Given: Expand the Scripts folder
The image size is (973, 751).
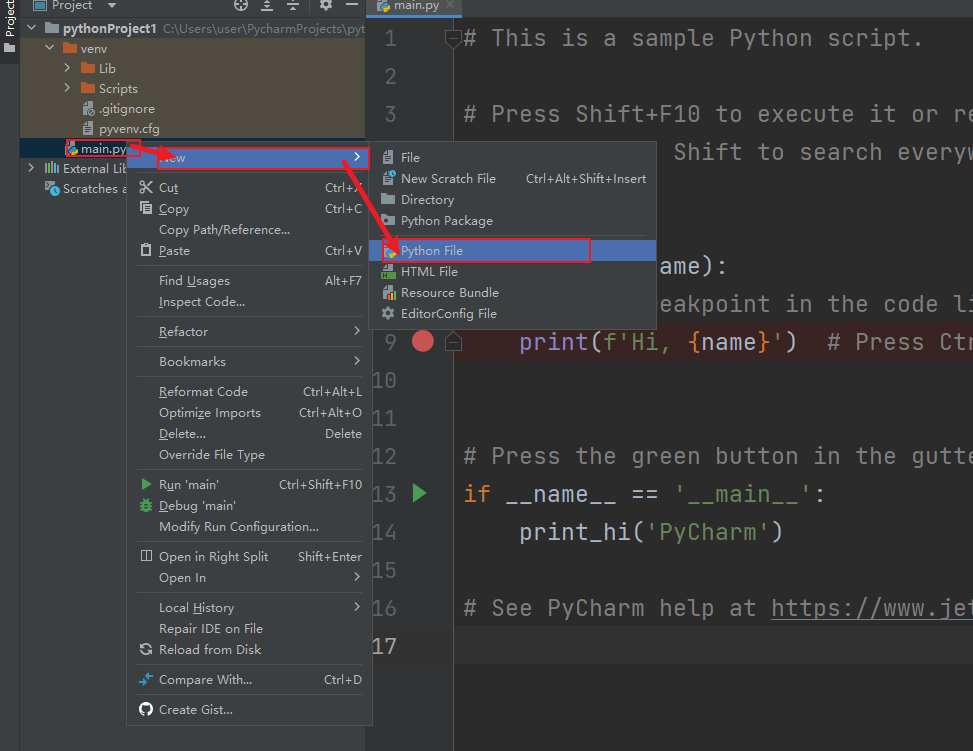Looking at the screenshot, I should 66,88.
